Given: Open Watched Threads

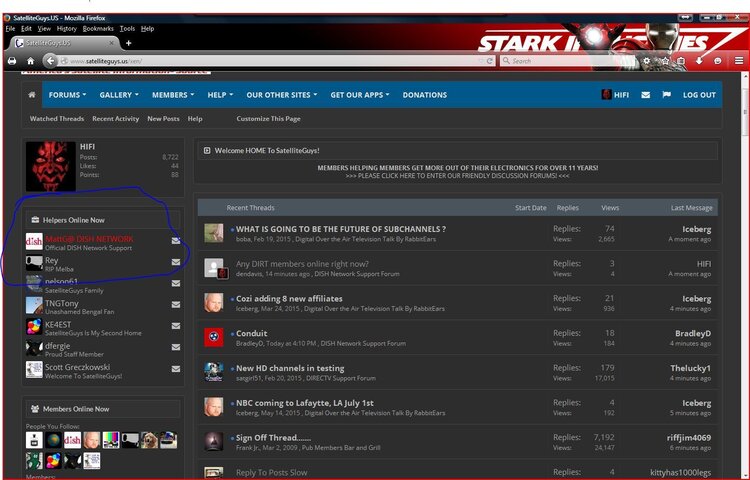Looking at the screenshot, I should (57, 119).
